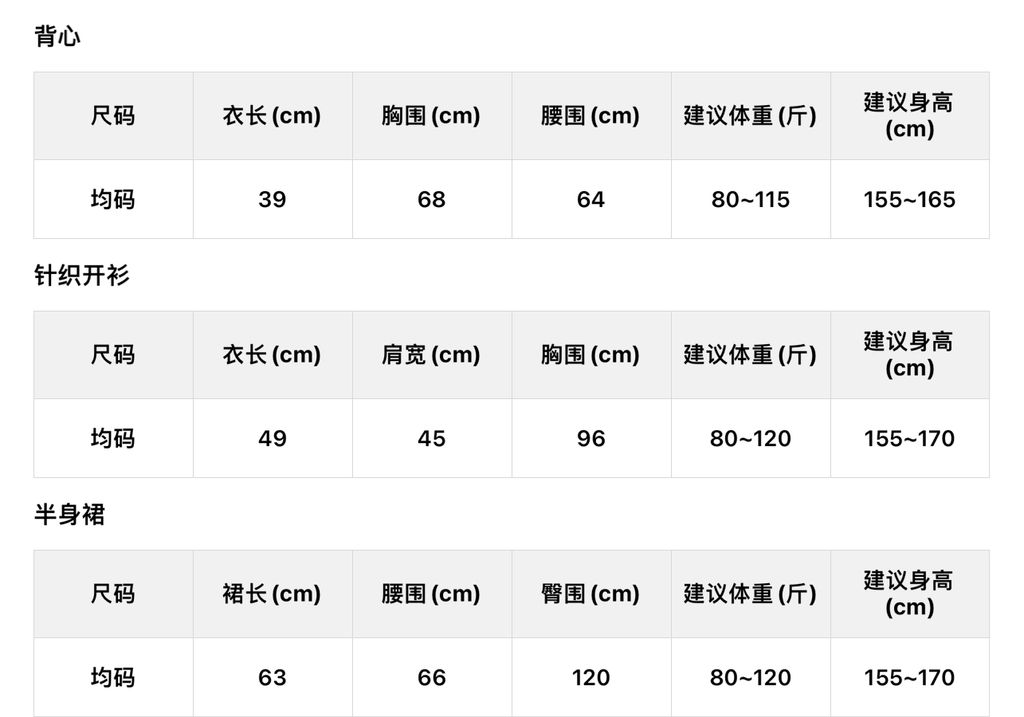Screen dimensions: 1024x717
Task: Click the 裙长 value 63 cell
Action: tap(272, 678)
